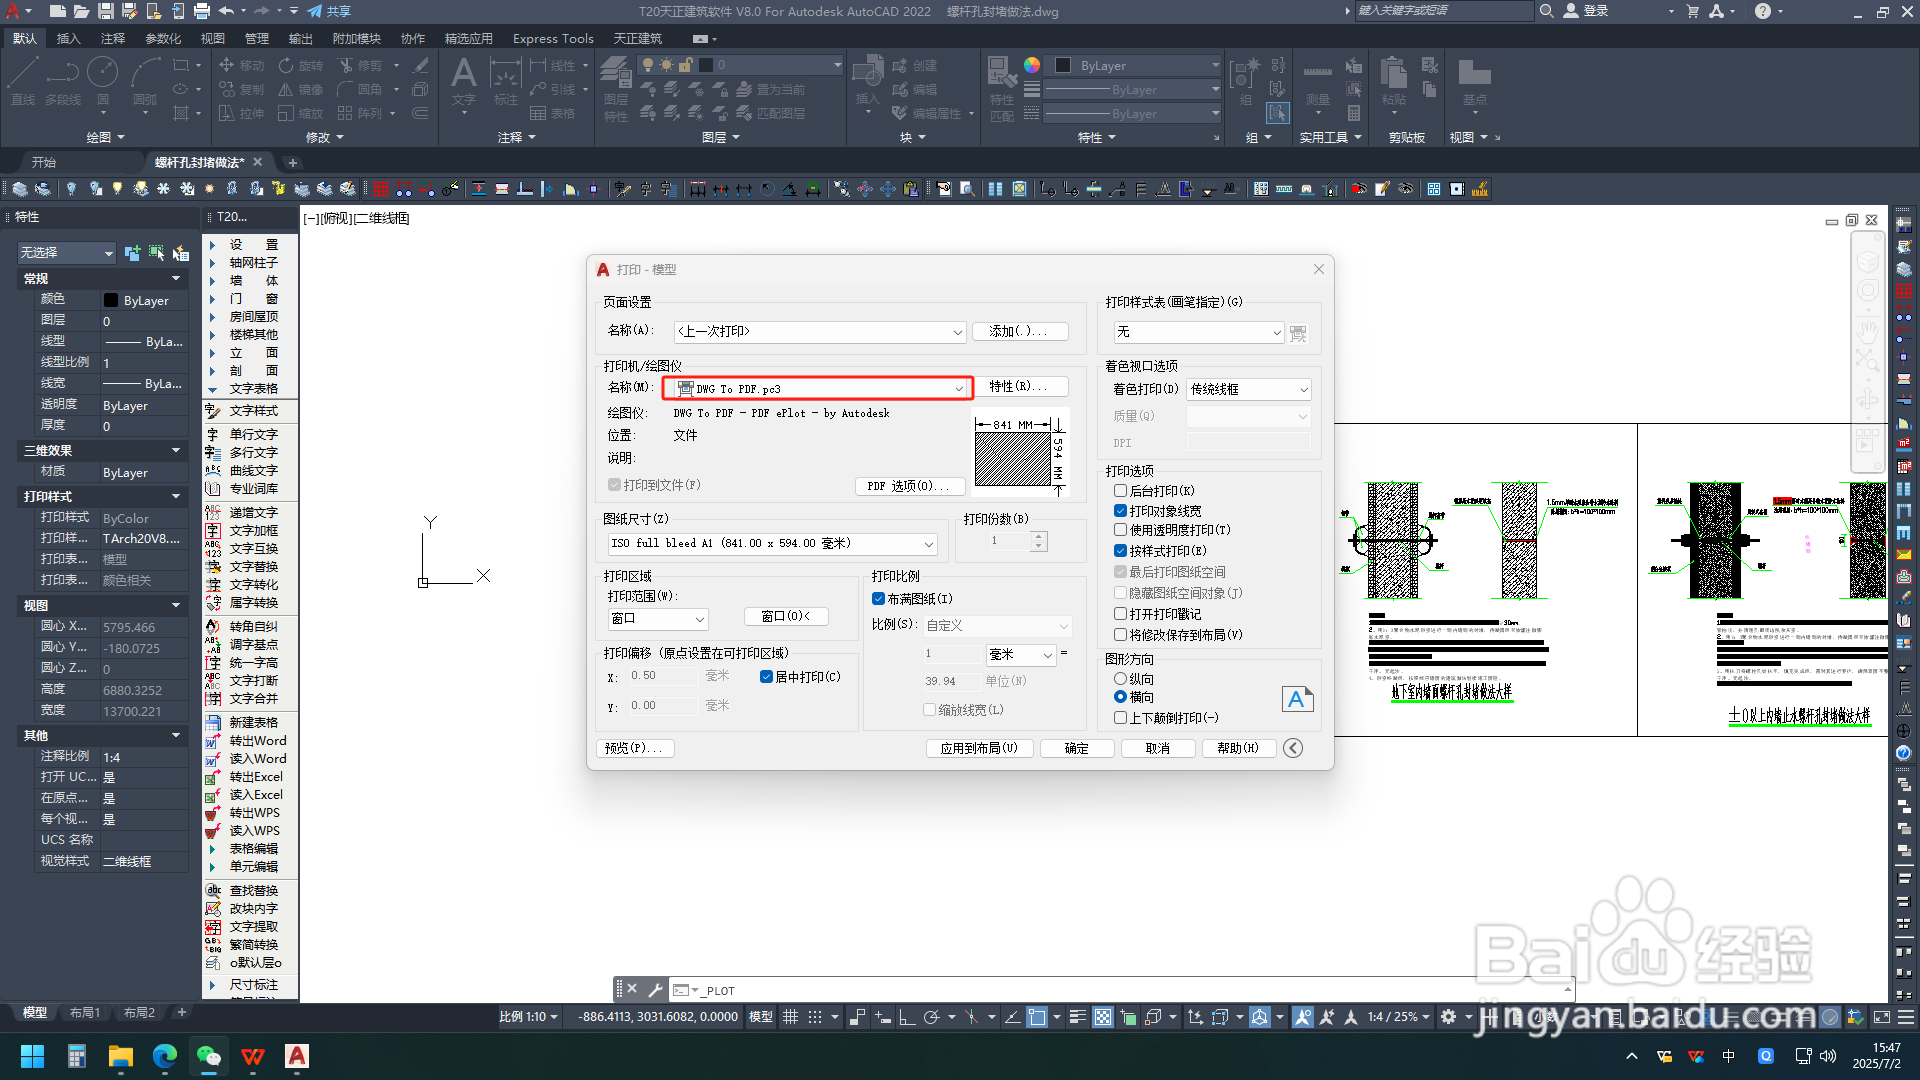Select the Line (直线) draw tool
The image size is (1920, 1080).
23,80
